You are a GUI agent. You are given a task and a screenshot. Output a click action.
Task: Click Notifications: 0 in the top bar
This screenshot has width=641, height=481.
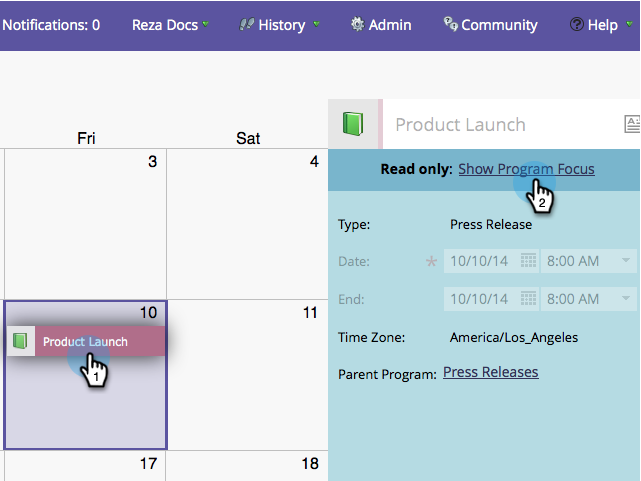point(51,25)
